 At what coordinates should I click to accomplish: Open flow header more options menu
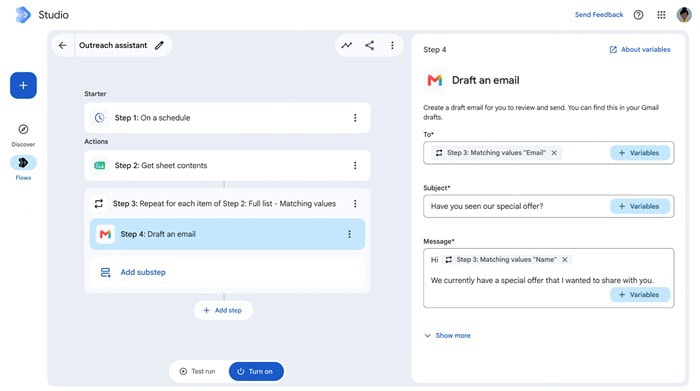[x=392, y=45]
